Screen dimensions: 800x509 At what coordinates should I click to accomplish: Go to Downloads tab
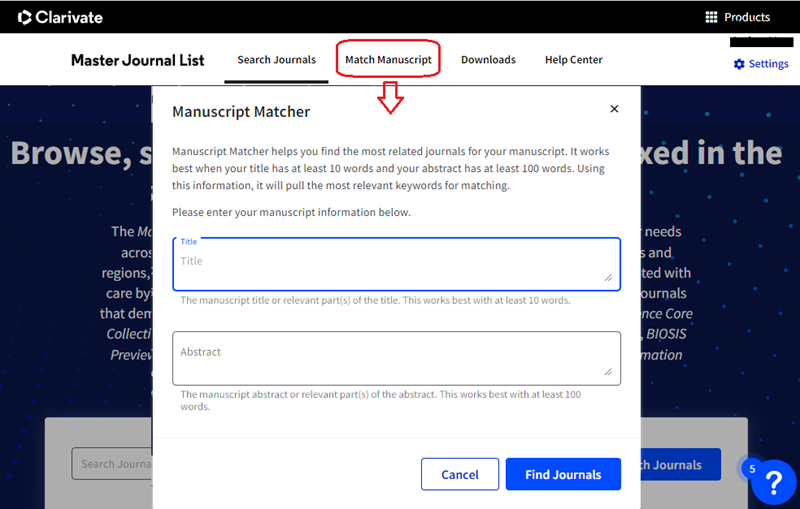(488, 60)
